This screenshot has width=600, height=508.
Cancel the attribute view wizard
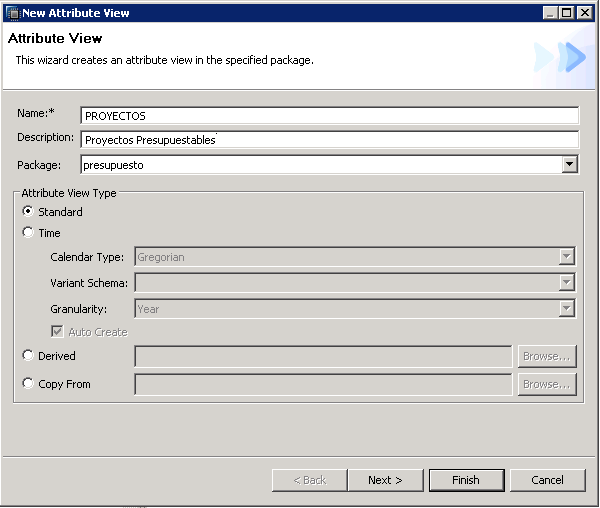click(547, 480)
